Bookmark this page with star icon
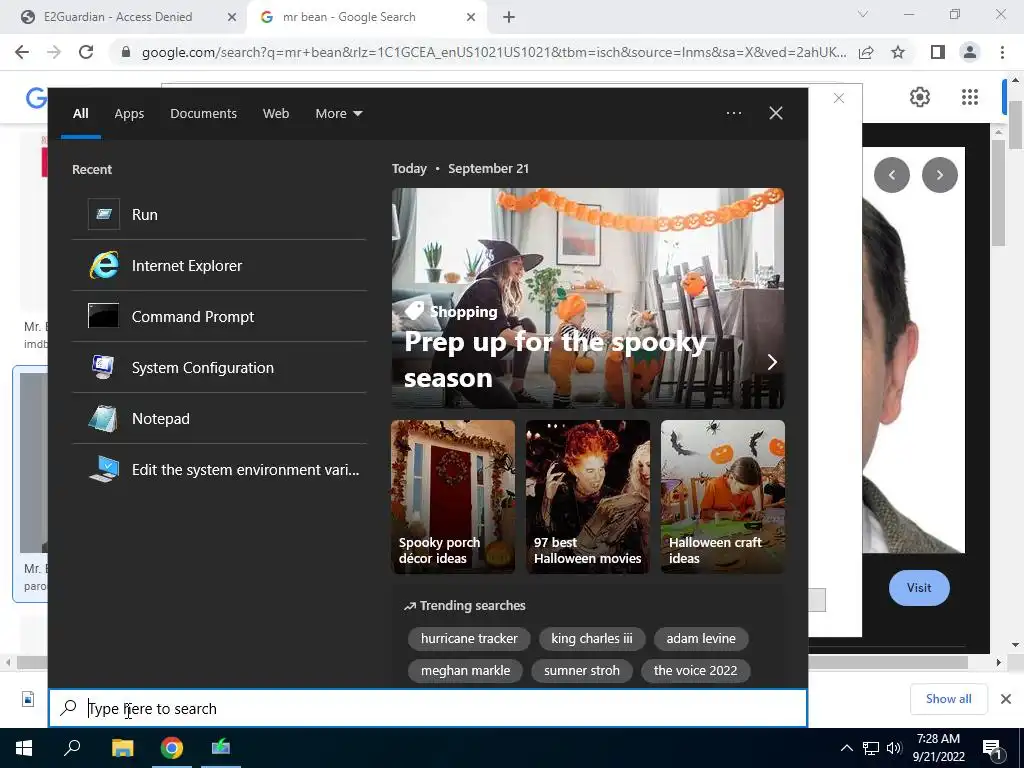The image size is (1024, 768). 898,52
